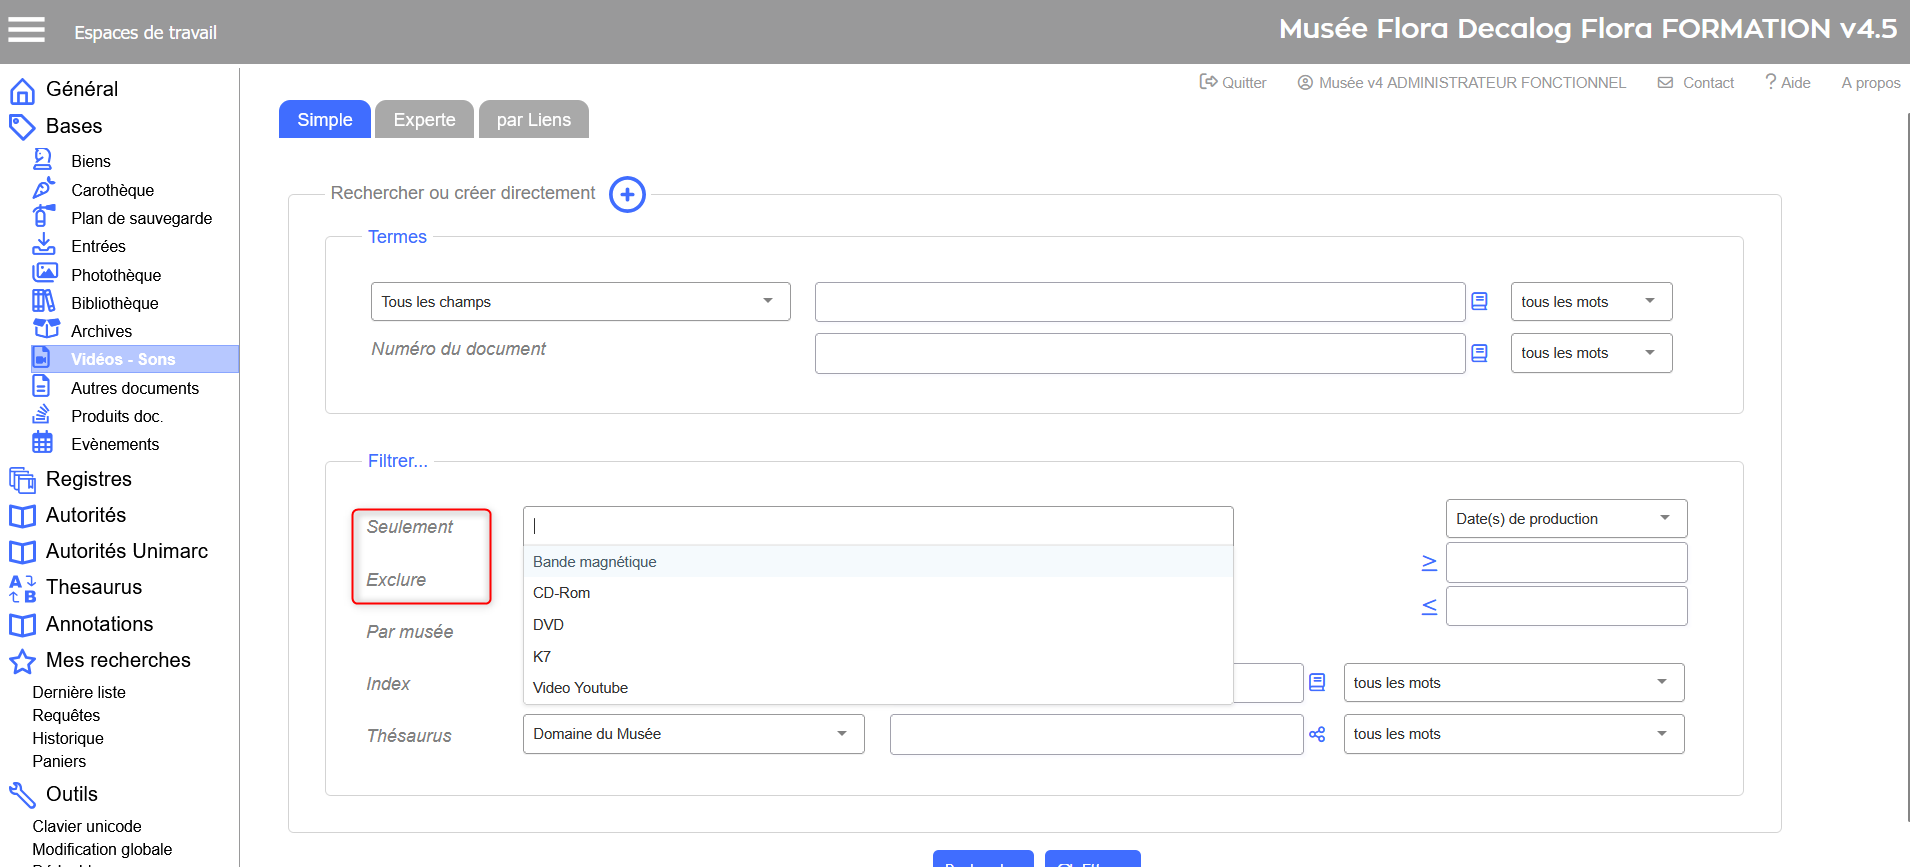Click the less-than-or-equal date icon
The image size is (1910, 867).
point(1429,606)
